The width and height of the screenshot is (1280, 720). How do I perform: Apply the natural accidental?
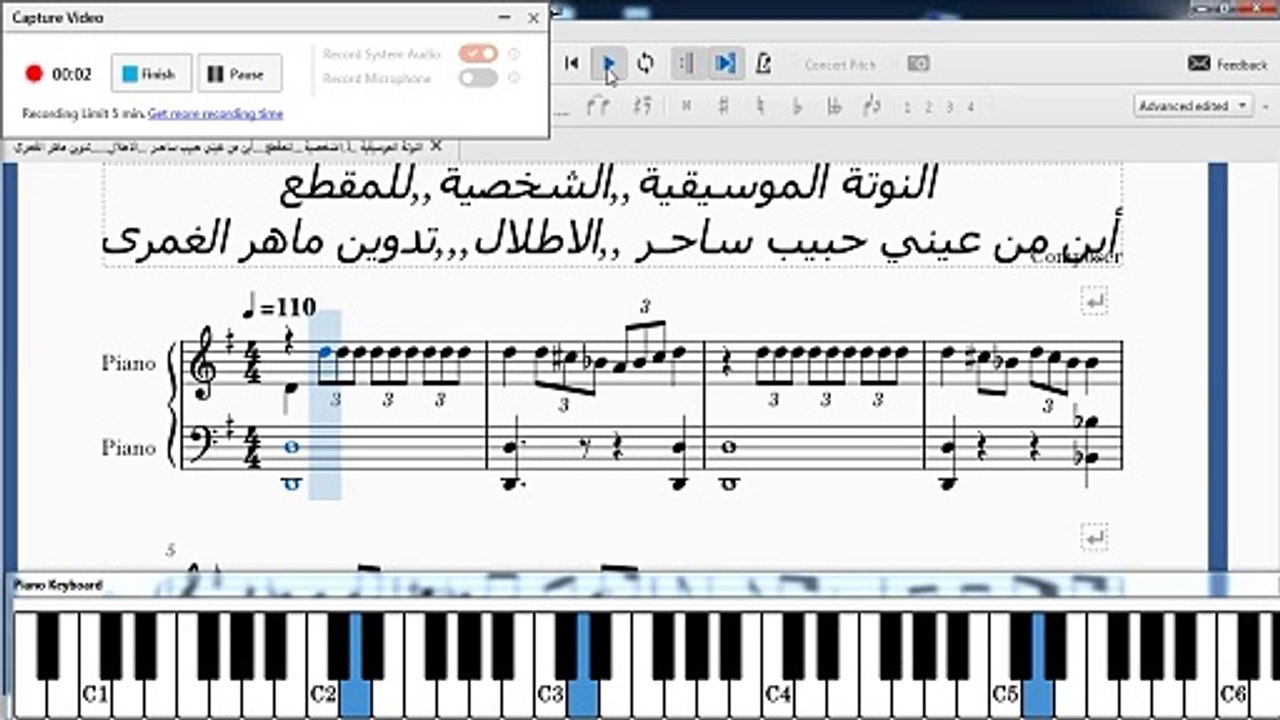[761, 106]
